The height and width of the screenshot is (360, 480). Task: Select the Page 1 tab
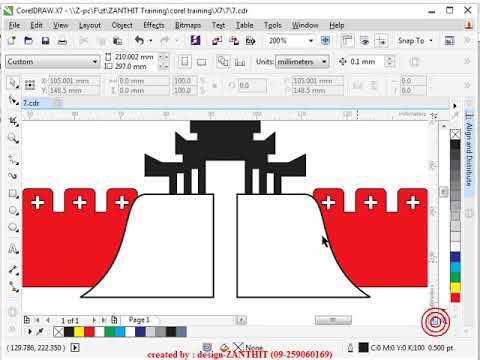click(139, 320)
